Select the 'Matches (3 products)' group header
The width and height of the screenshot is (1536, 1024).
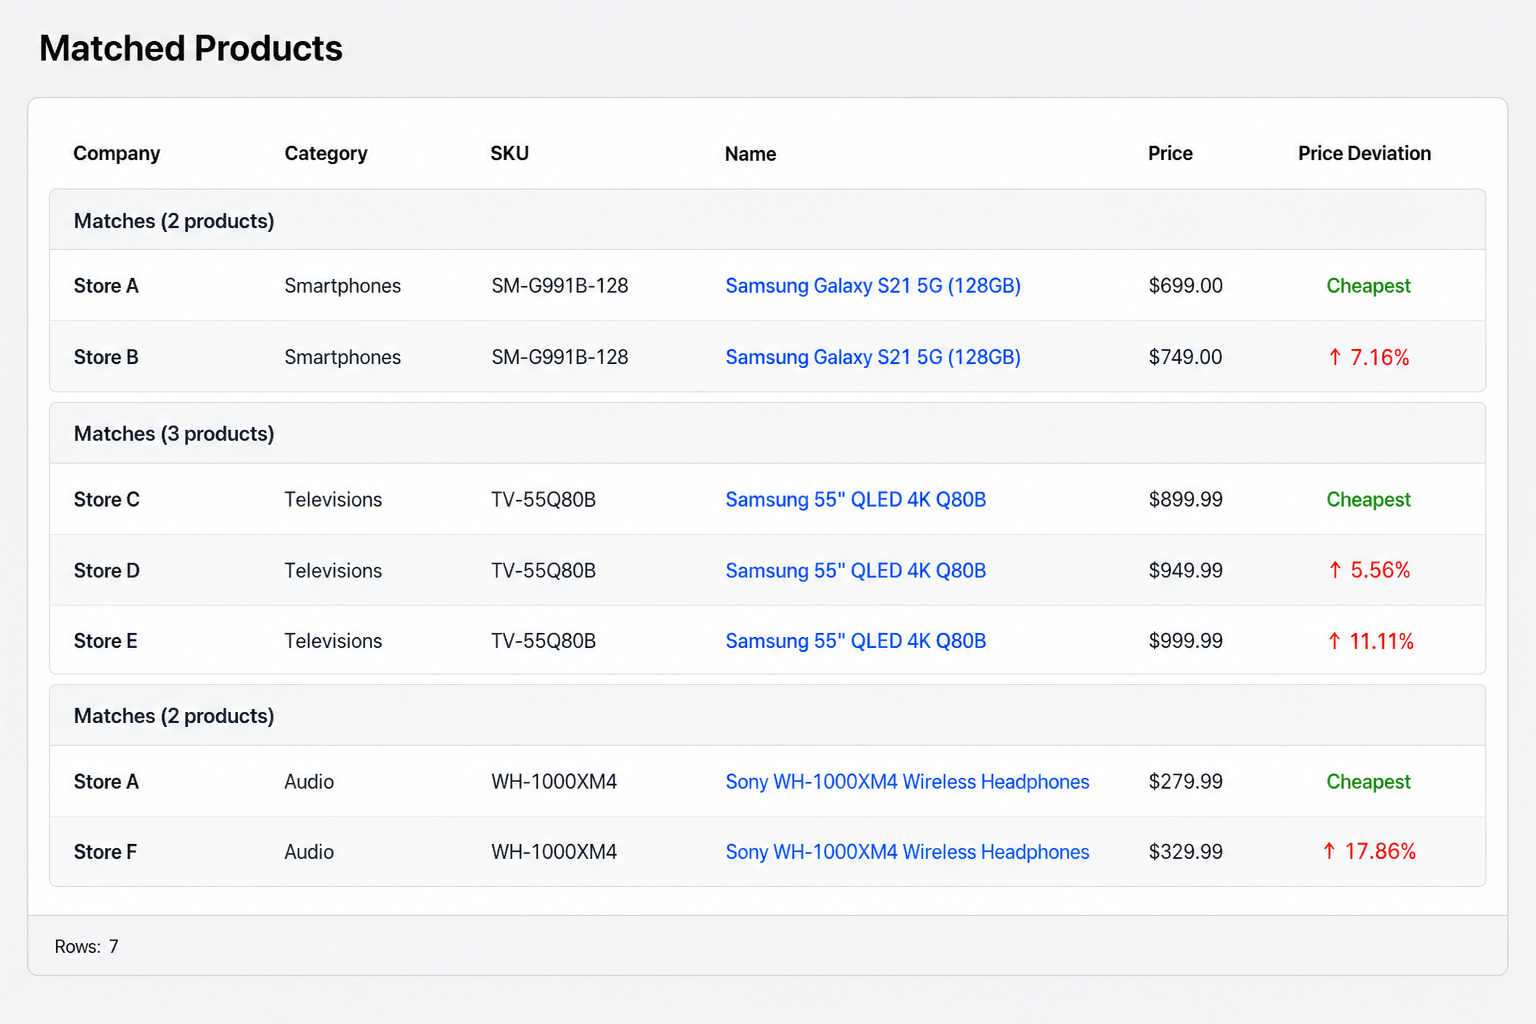[x=768, y=434]
